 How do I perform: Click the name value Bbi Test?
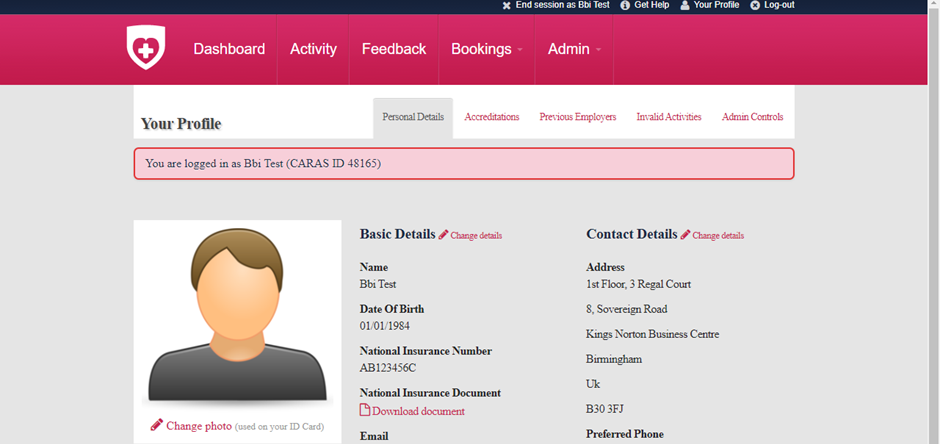(x=378, y=284)
